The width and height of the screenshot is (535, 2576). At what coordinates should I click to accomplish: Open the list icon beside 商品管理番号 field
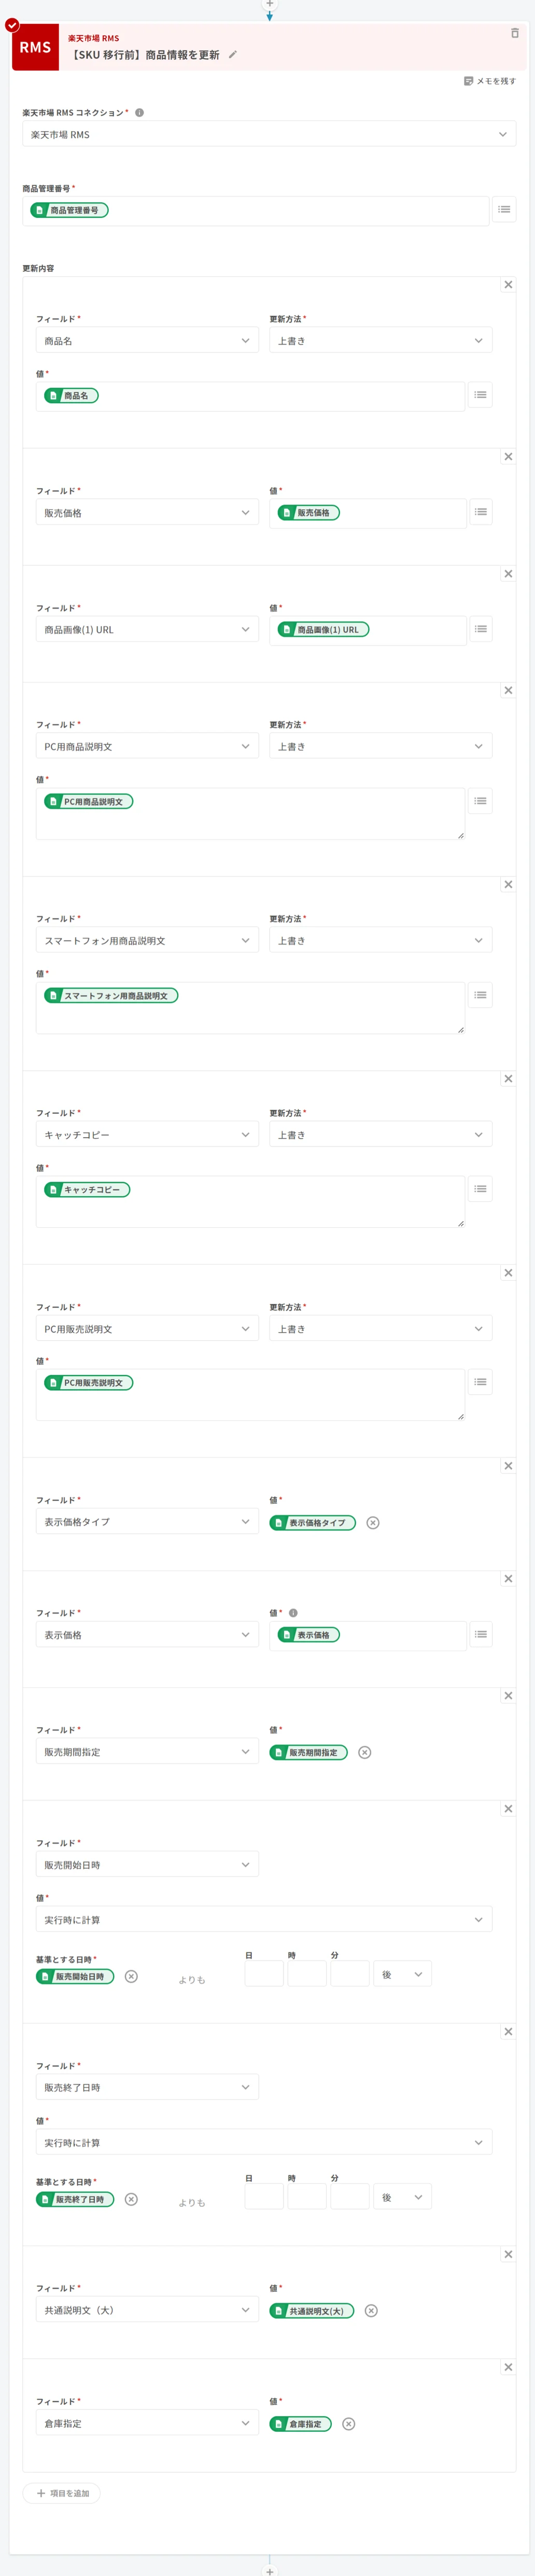pos(504,210)
